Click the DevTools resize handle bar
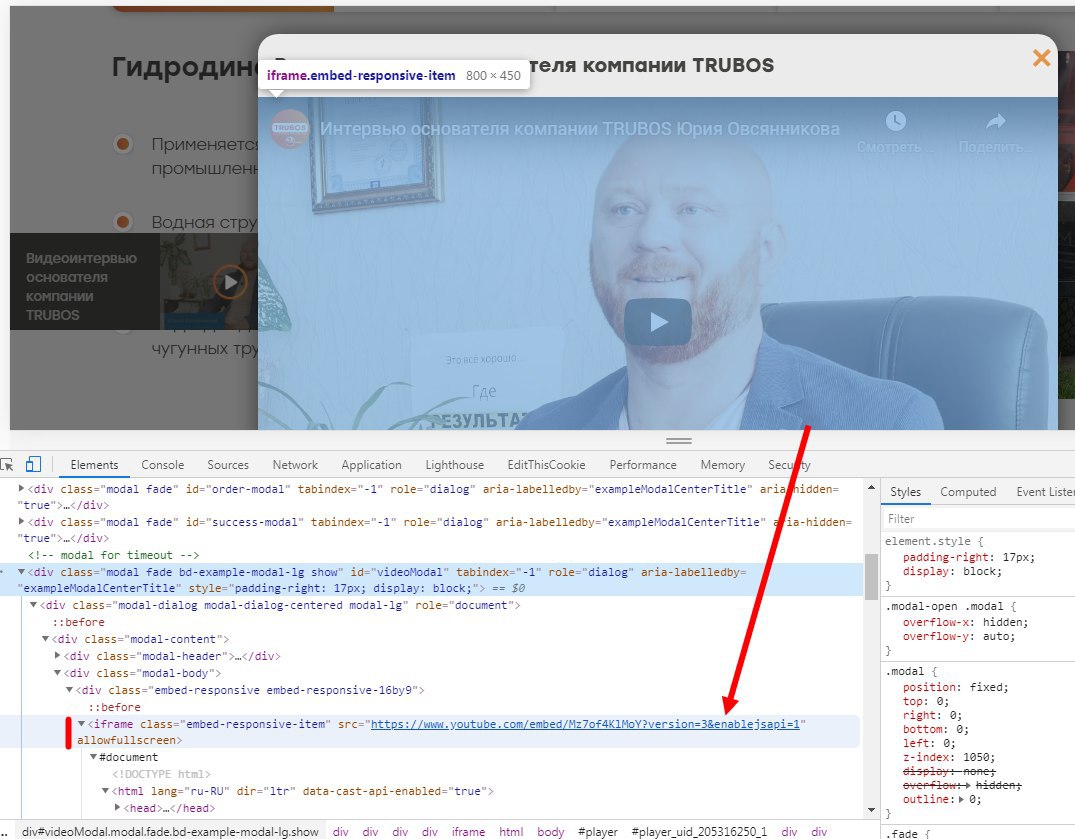Image resolution: width=1075 pixels, height=839 pixels. pyautogui.click(x=678, y=441)
